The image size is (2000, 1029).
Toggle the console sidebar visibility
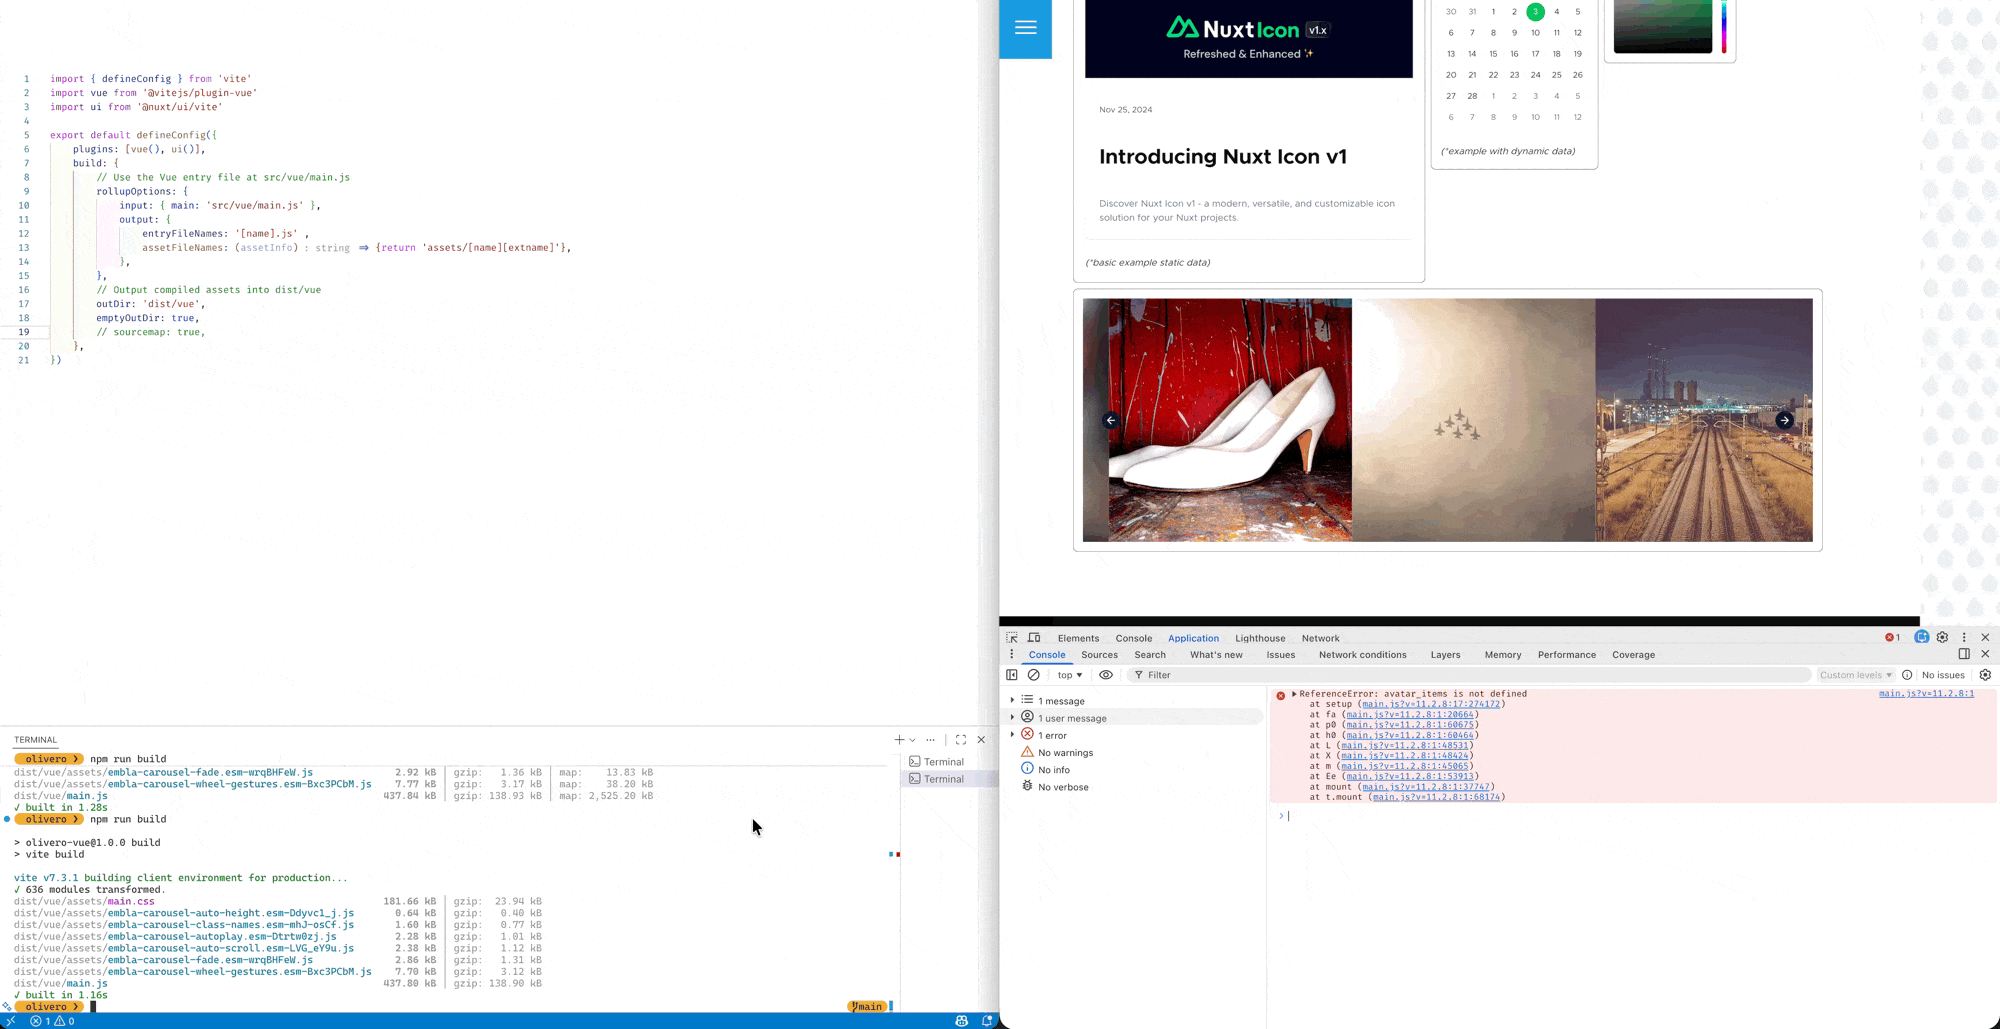point(1012,675)
